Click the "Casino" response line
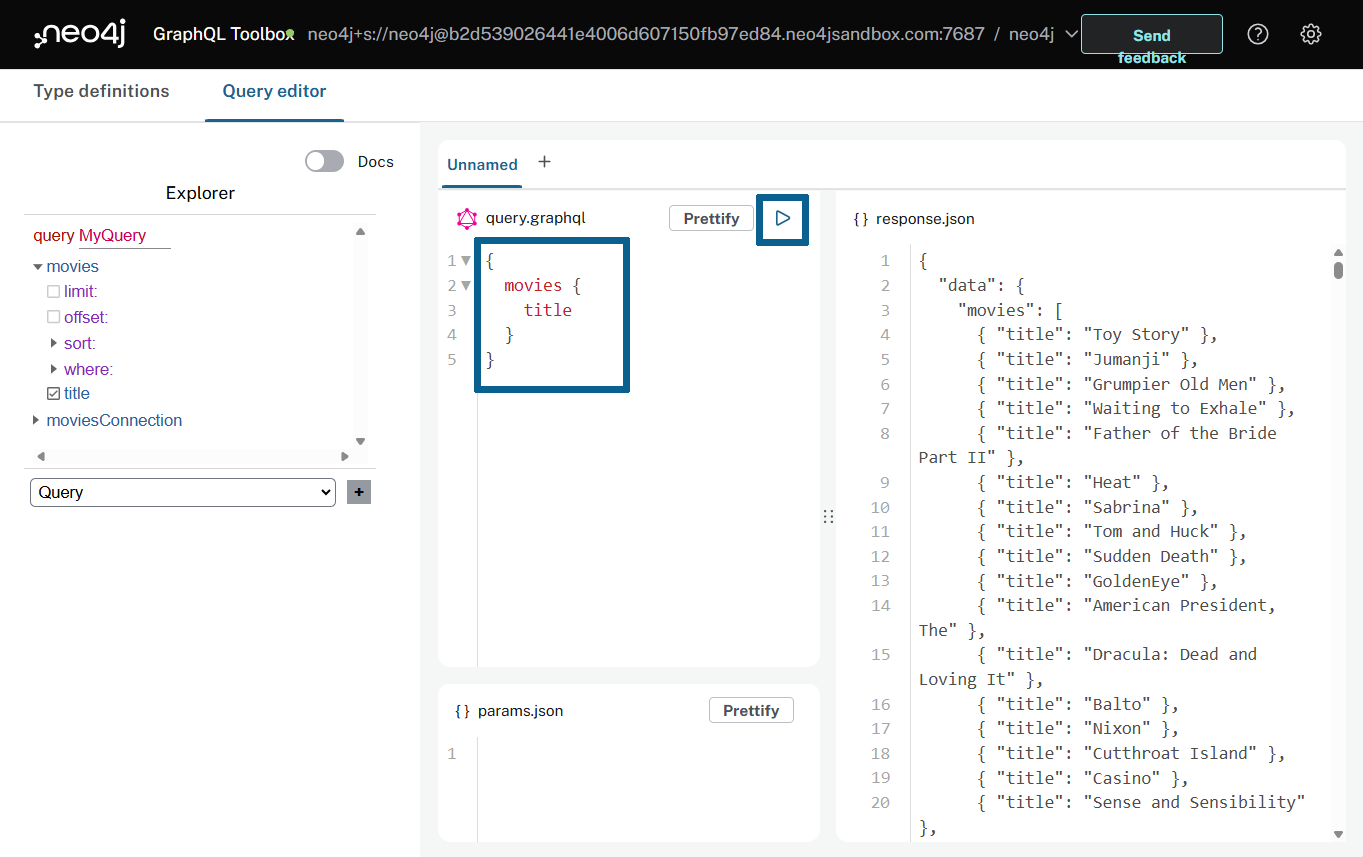Image resolution: width=1363 pixels, height=857 pixels. [x=1083, y=778]
